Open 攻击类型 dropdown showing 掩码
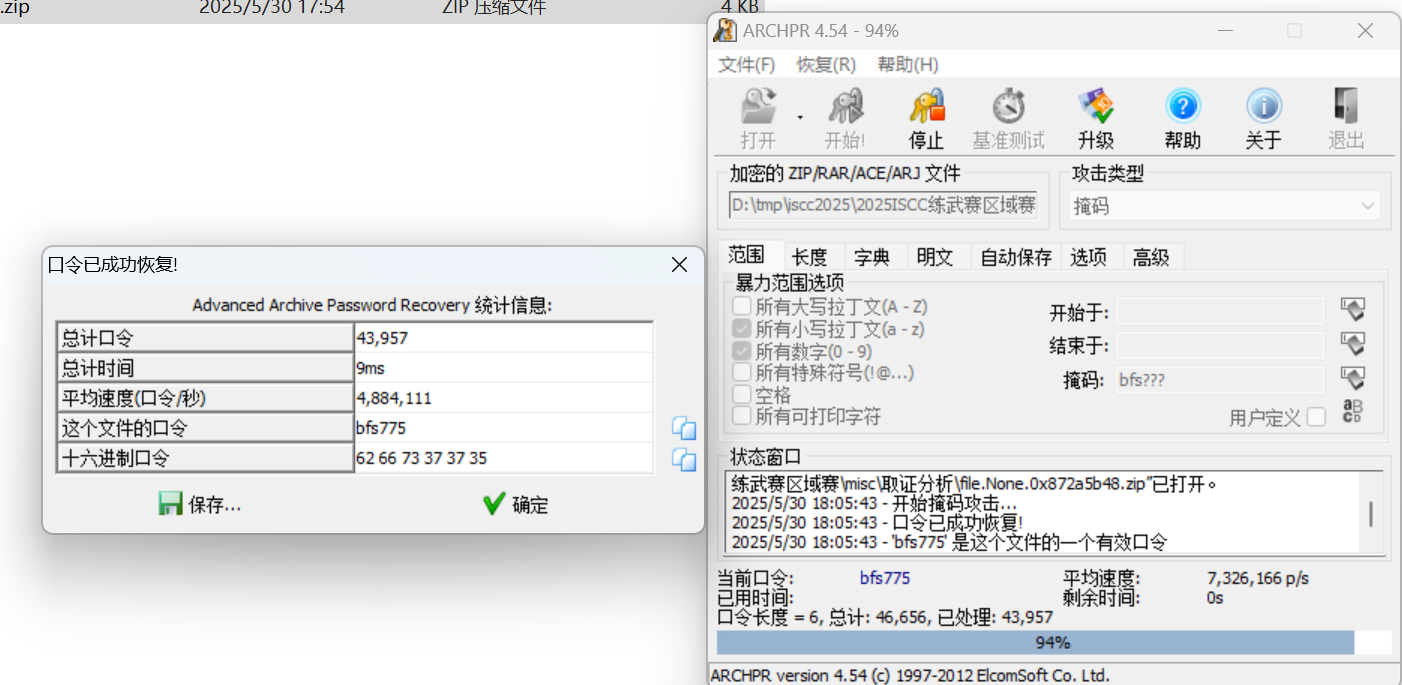The height and width of the screenshot is (685, 1402). tap(1225, 206)
